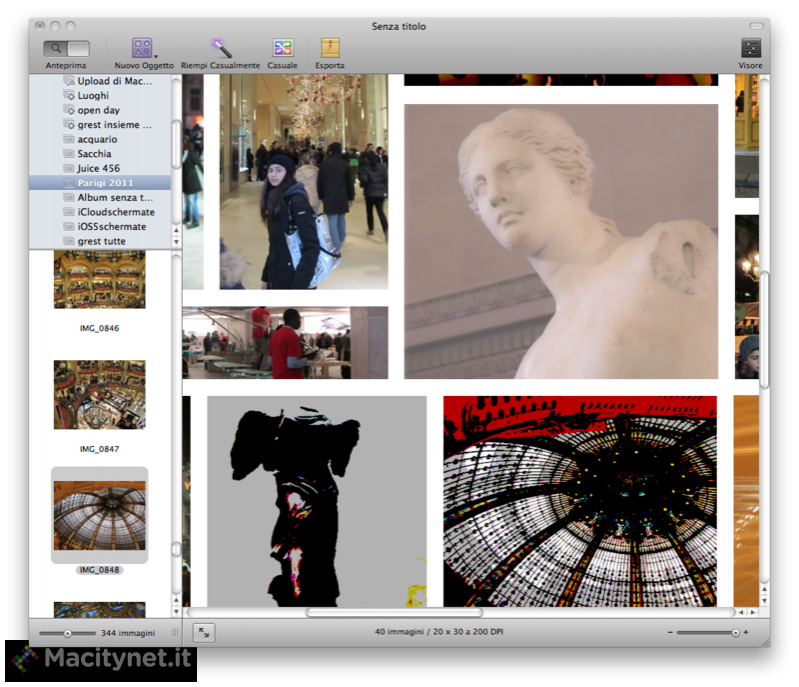Screen dimensions: 799x687
Task: Click the thumbnail panel scrollbar
Action: click(176, 549)
